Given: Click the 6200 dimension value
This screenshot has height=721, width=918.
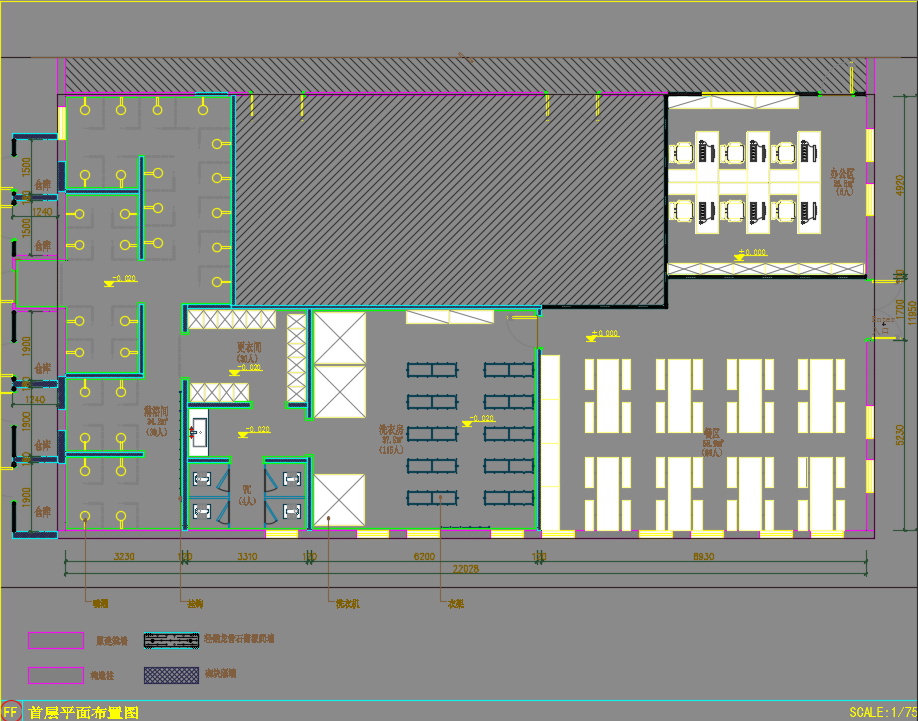Looking at the screenshot, I should pyautogui.click(x=424, y=556).
